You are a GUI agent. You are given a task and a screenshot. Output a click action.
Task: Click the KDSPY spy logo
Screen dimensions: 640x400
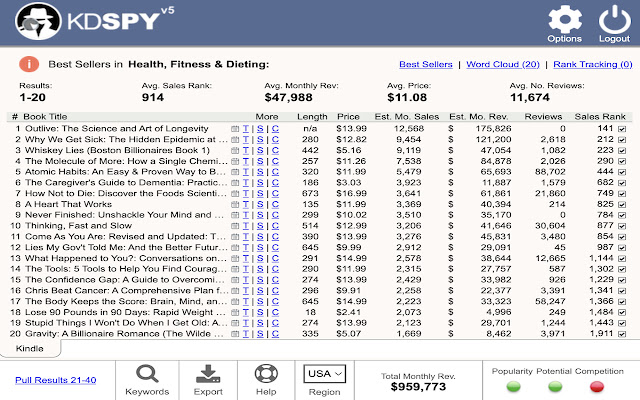pyautogui.click(x=38, y=21)
